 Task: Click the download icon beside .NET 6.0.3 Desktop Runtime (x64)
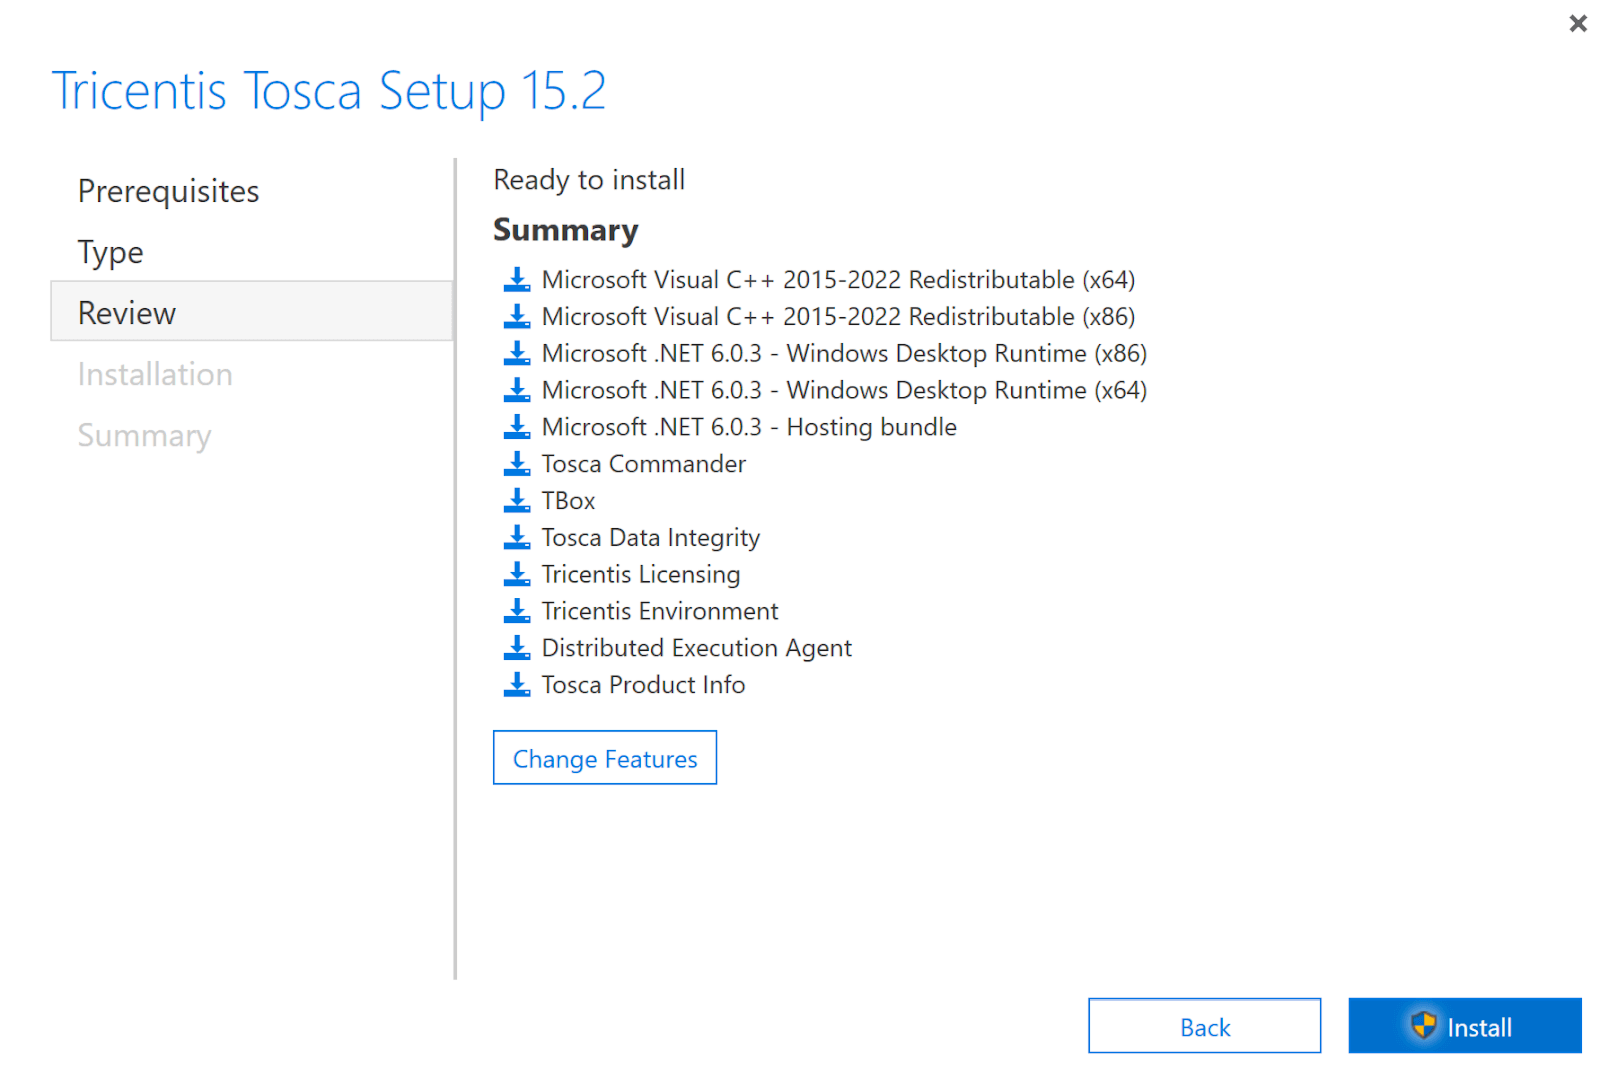click(x=517, y=390)
